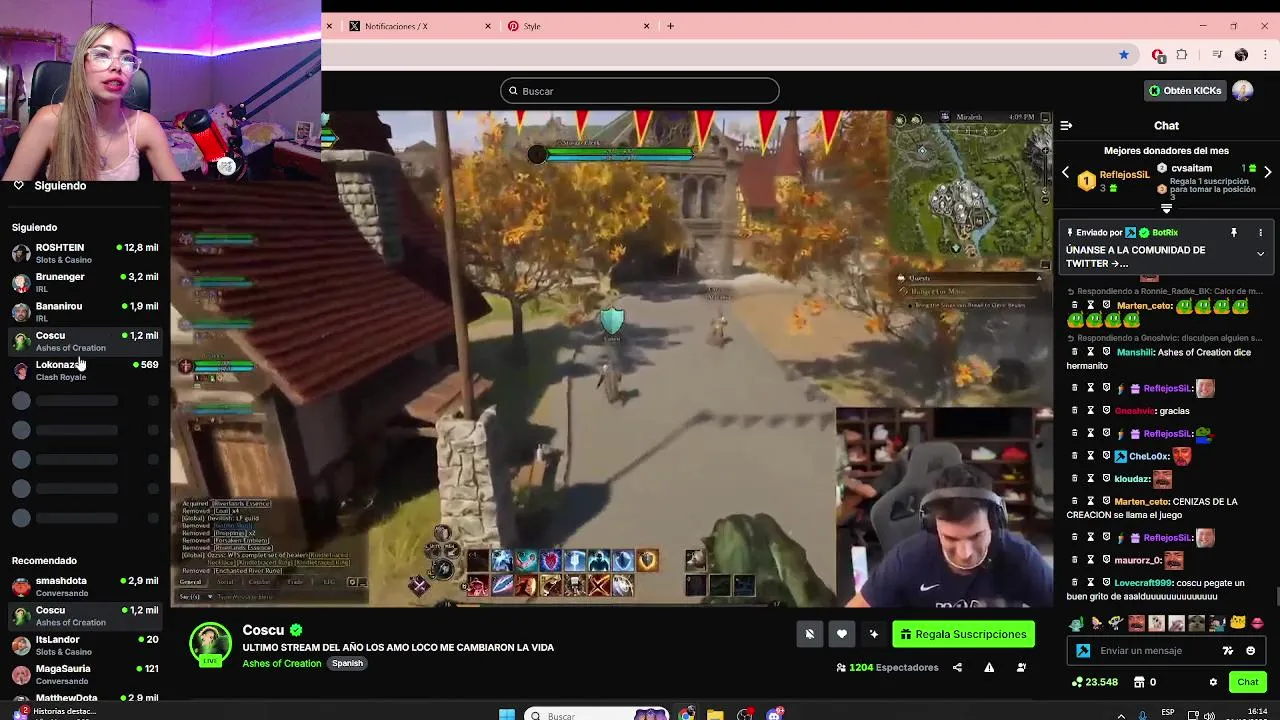Open the emoji picker in message box
The width and height of the screenshot is (1280, 720).
click(1250, 651)
